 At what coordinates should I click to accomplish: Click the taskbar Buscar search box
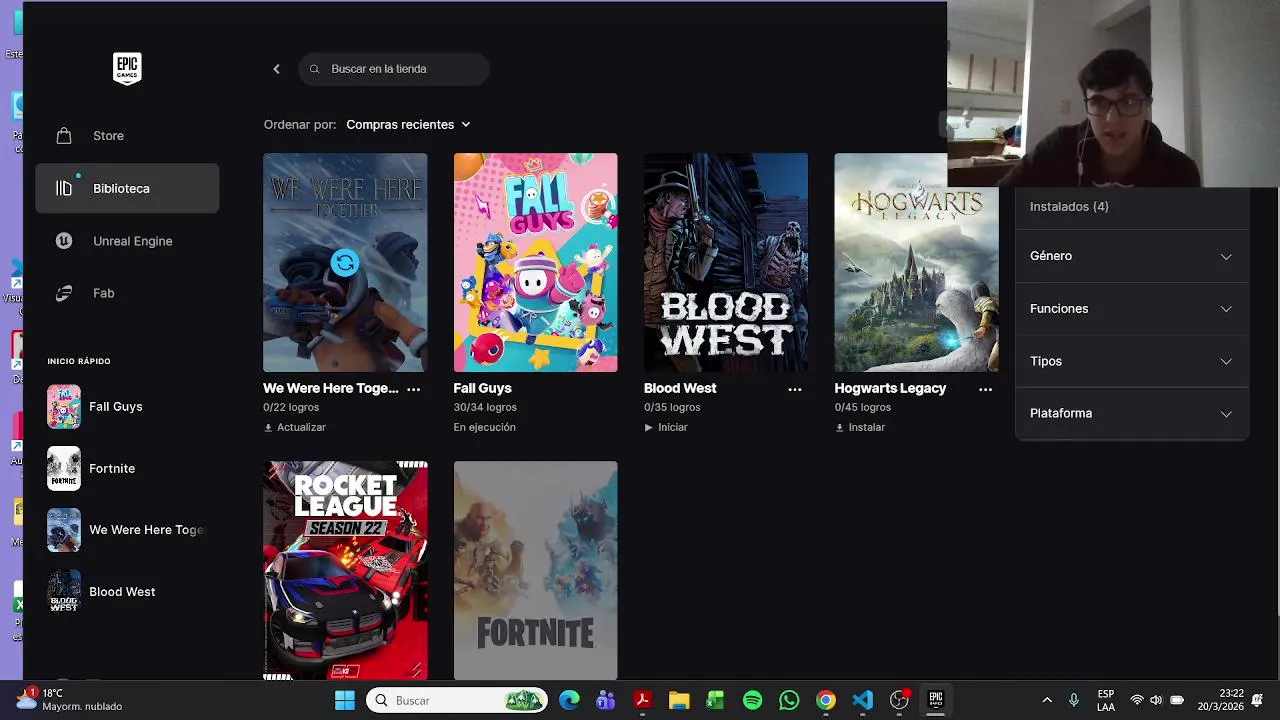tap(457, 700)
